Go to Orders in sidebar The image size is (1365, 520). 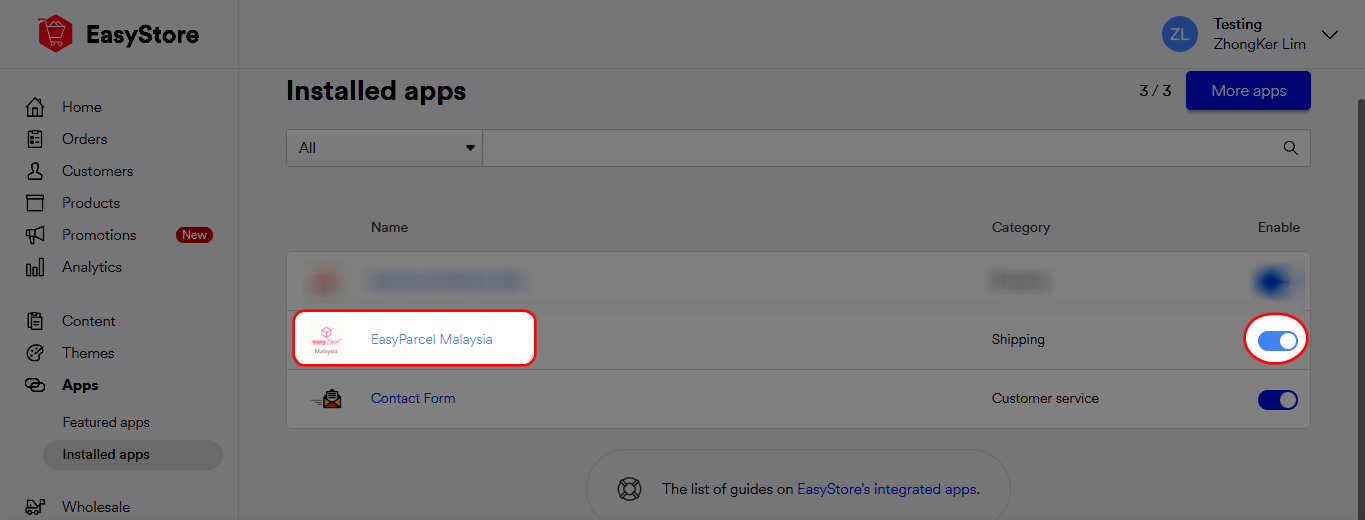84,139
